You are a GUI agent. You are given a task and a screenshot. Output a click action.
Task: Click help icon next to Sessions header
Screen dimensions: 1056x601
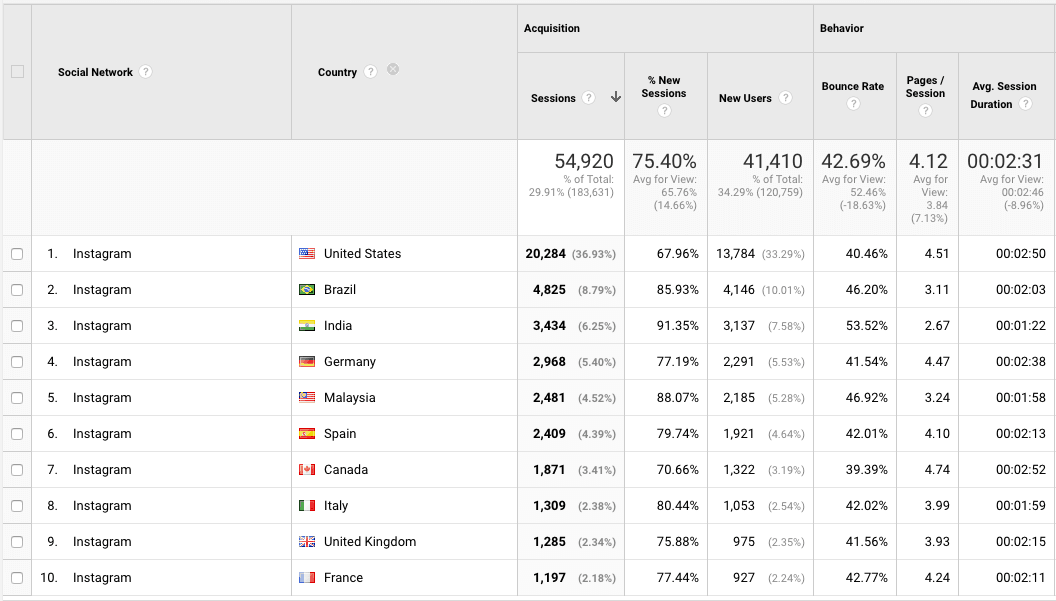click(589, 98)
